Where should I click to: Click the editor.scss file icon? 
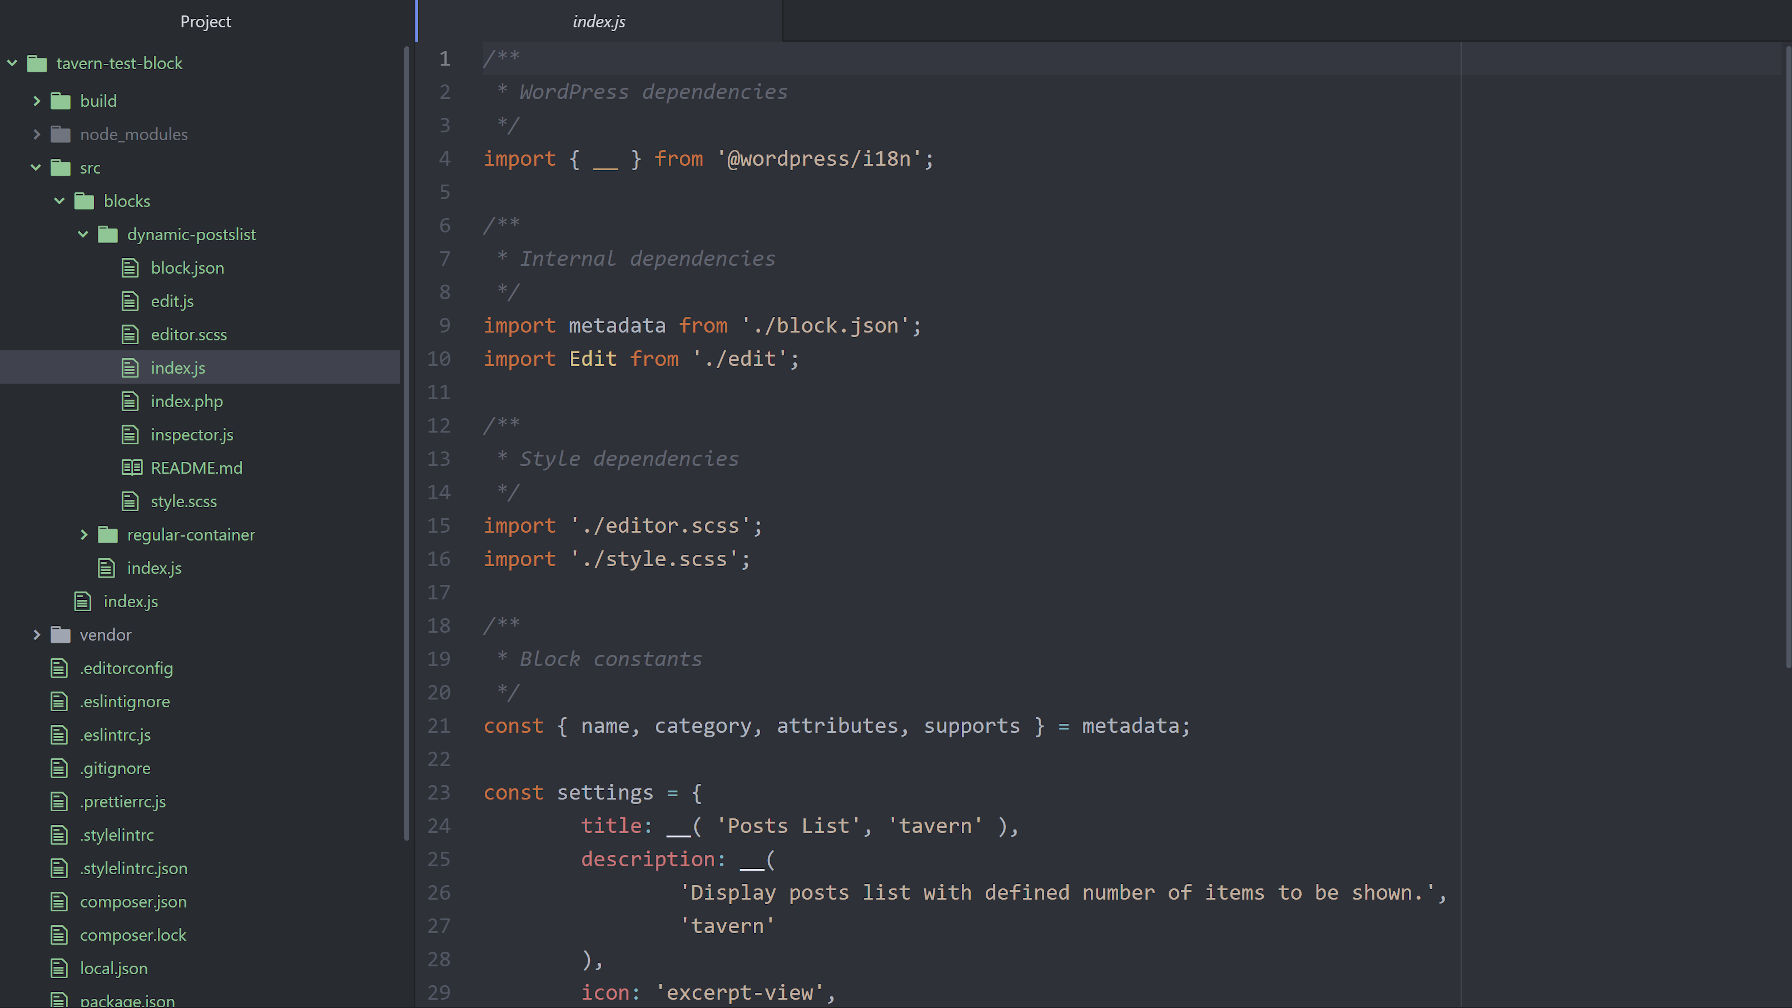click(x=130, y=334)
